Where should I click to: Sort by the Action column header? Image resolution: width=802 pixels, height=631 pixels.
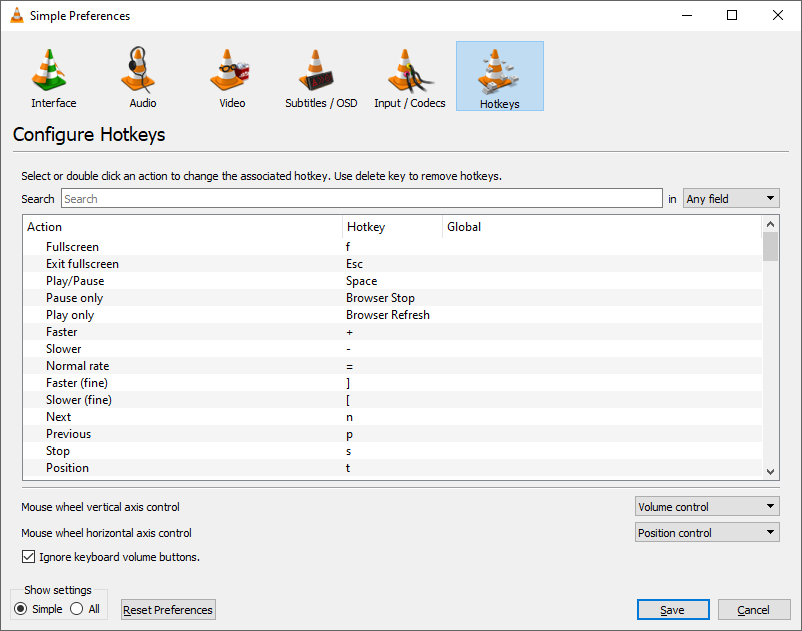pos(182,227)
